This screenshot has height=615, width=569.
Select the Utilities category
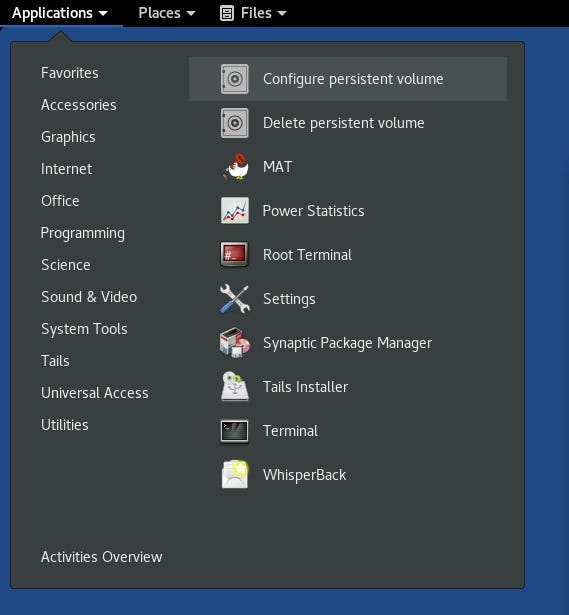pyautogui.click(x=65, y=425)
